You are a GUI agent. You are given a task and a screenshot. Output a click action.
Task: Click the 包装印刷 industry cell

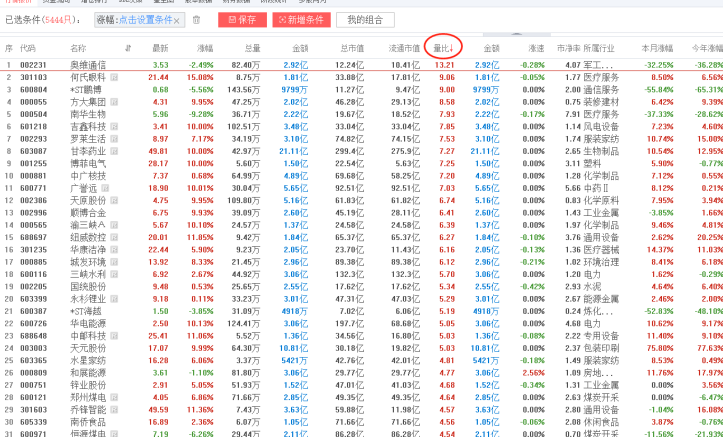tap(601, 348)
